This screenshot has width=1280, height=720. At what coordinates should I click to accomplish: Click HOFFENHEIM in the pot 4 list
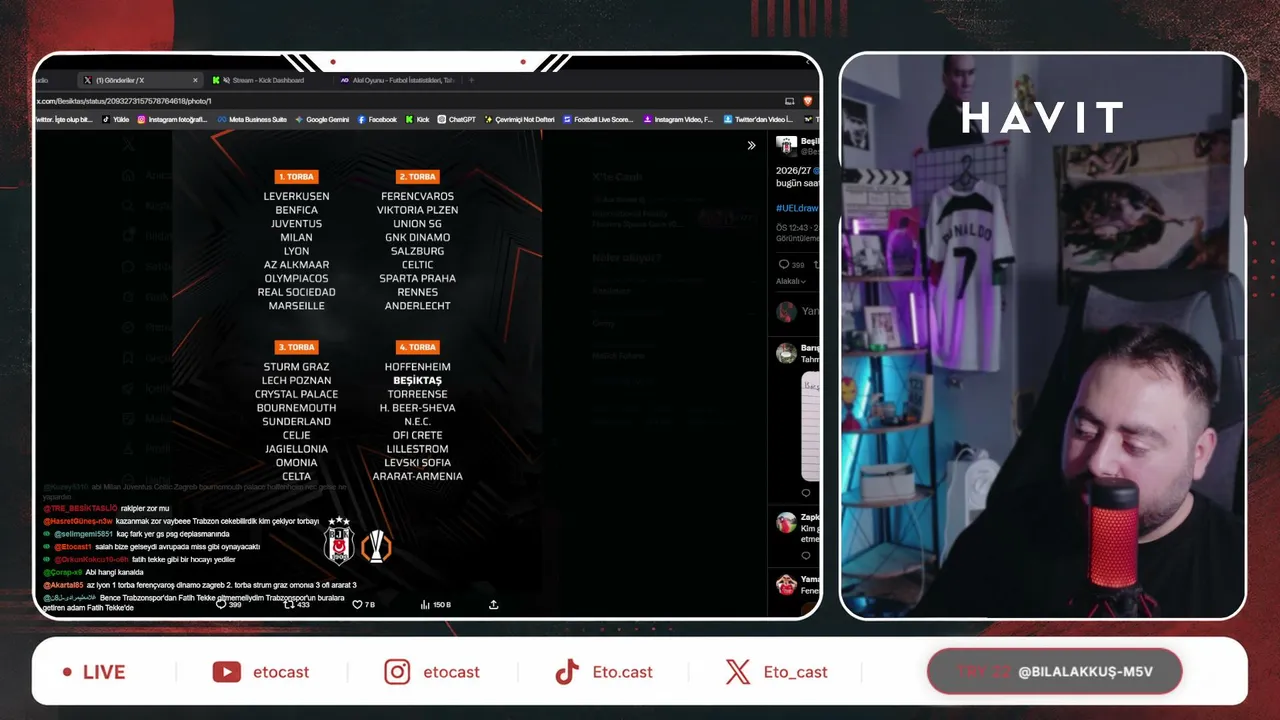417,367
